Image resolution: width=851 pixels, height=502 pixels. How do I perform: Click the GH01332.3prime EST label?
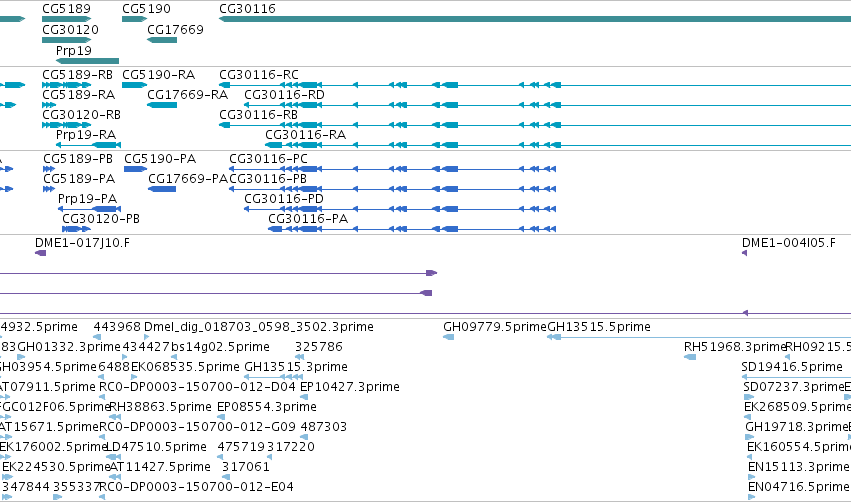coord(69,346)
